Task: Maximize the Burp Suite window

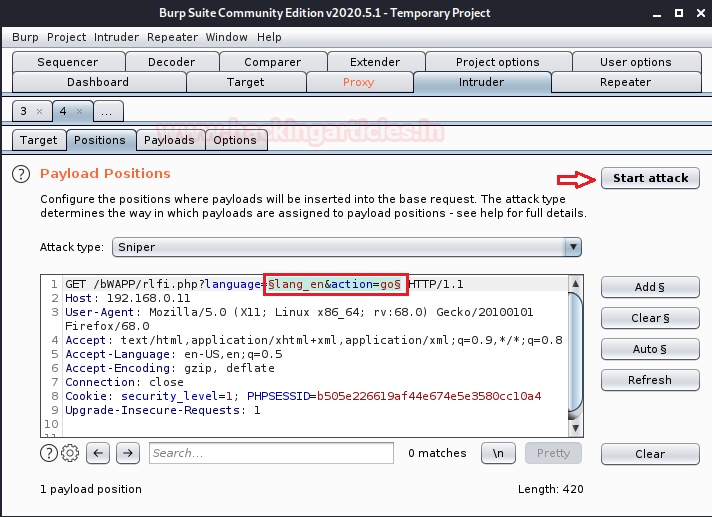Action: click(679, 13)
